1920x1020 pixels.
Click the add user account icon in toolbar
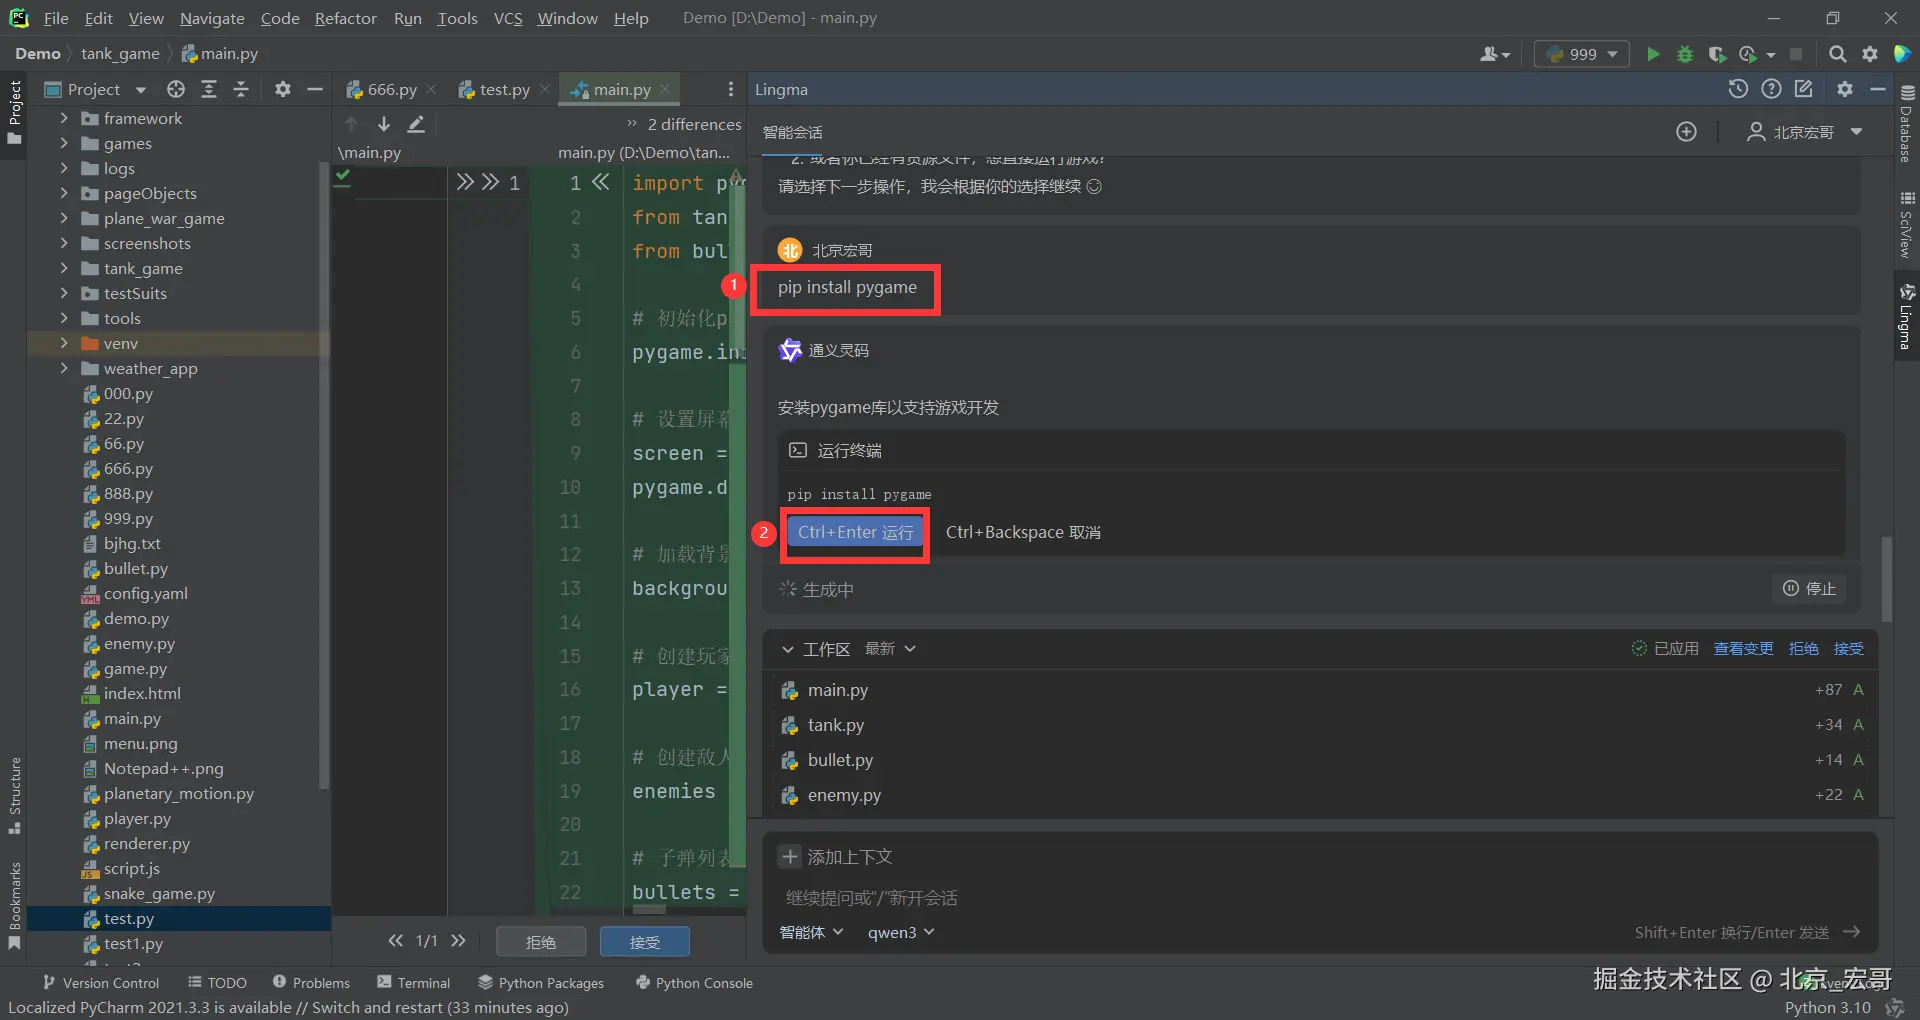(x=1494, y=54)
